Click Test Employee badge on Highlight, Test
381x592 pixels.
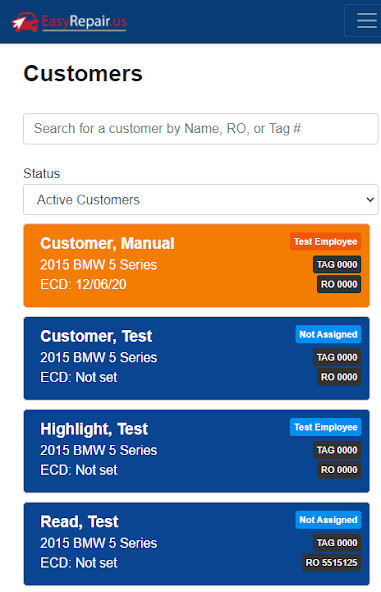(x=325, y=427)
